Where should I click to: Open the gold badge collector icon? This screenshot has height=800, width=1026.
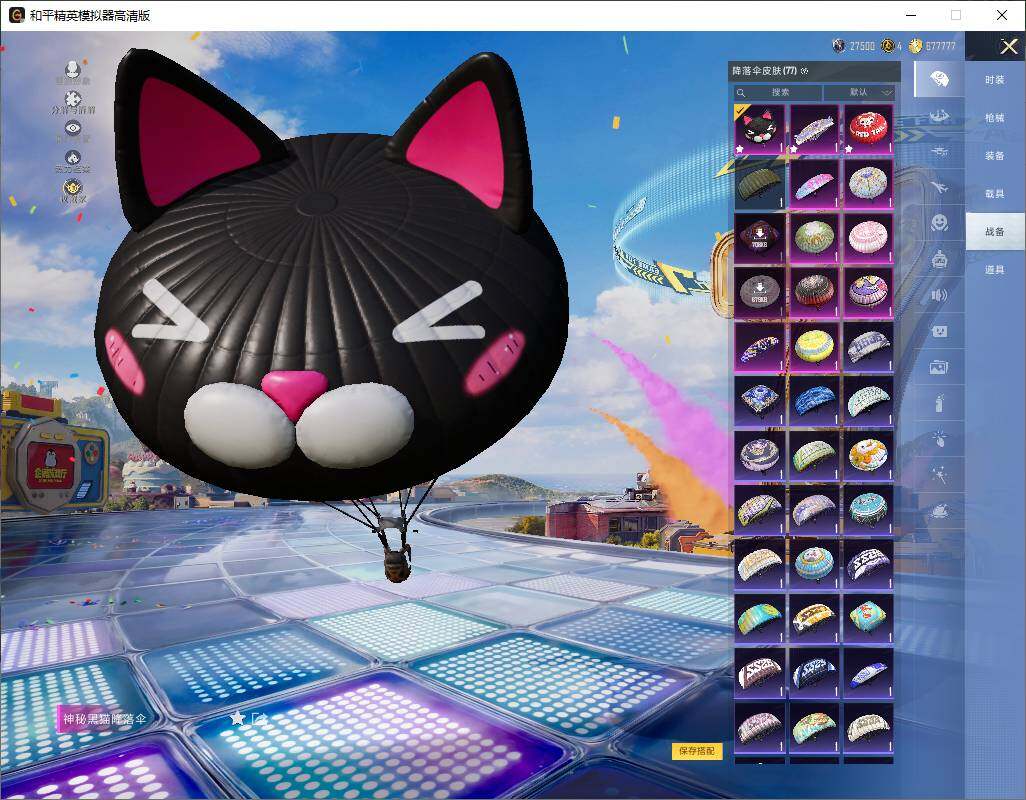pyautogui.click(x=73, y=188)
